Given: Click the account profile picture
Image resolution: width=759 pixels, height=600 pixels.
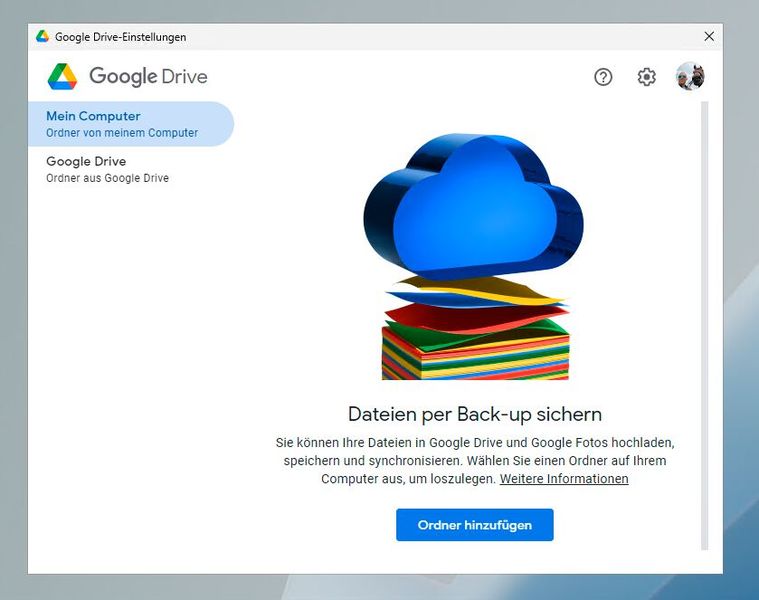Looking at the screenshot, I should coord(690,76).
